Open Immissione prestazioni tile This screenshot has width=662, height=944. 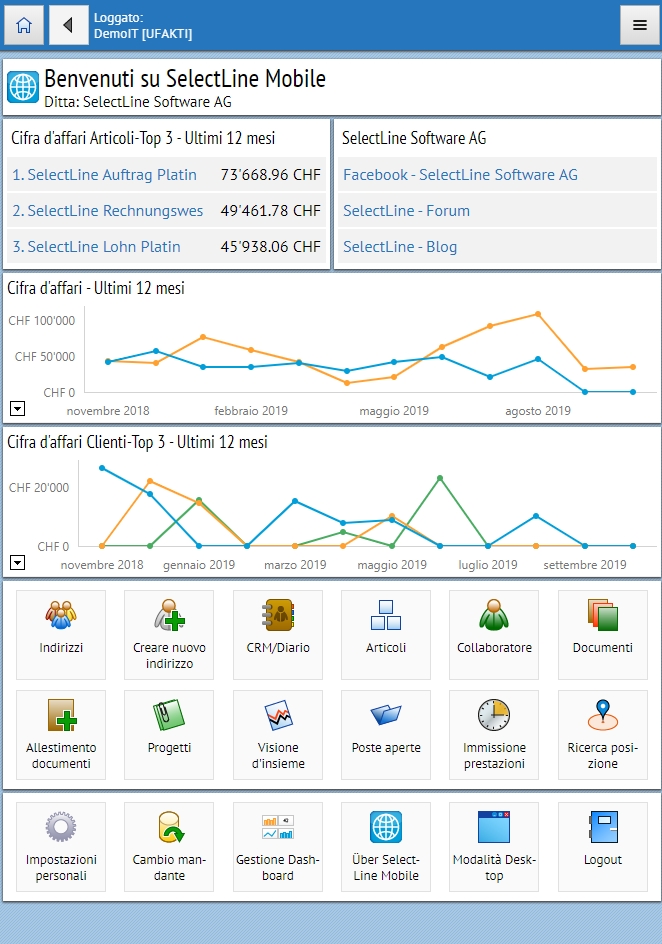pyautogui.click(x=494, y=734)
